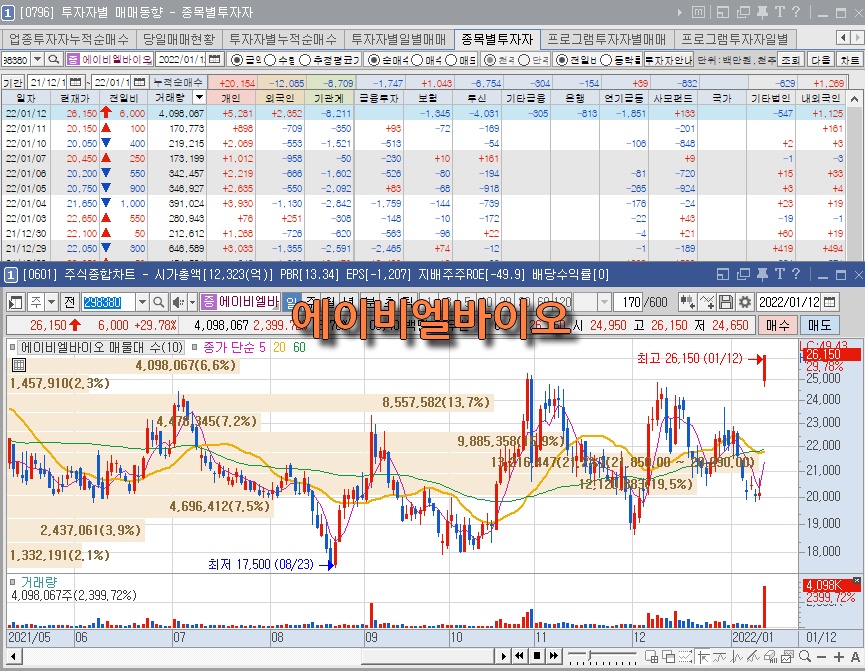Click the 투자자안내 button
This screenshot has height=671, width=865.
[669, 59]
